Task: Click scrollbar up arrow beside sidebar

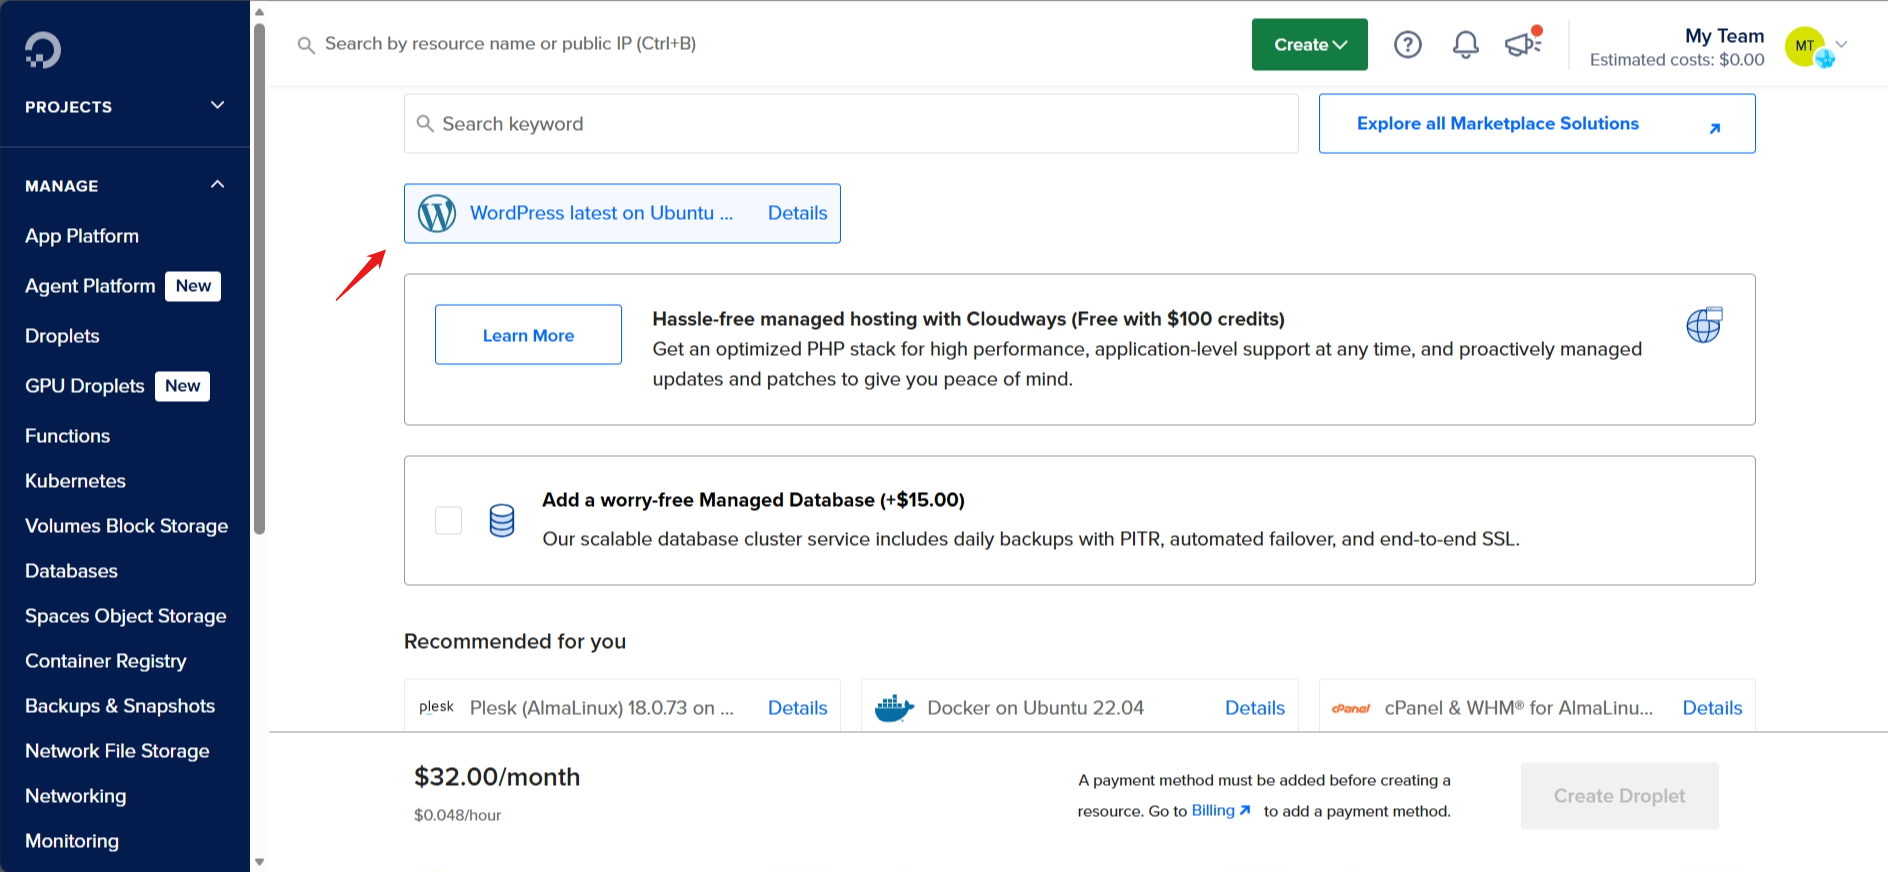Action: point(260,12)
